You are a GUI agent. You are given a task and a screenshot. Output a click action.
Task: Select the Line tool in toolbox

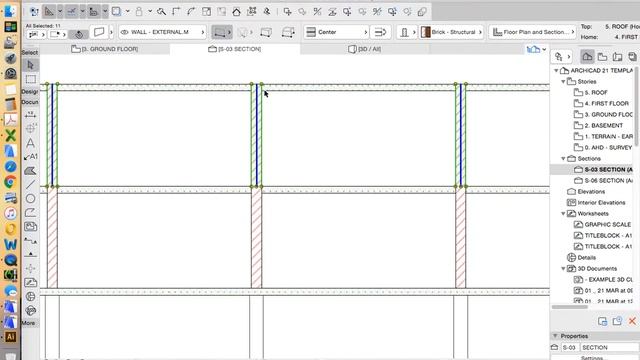tap(31, 184)
